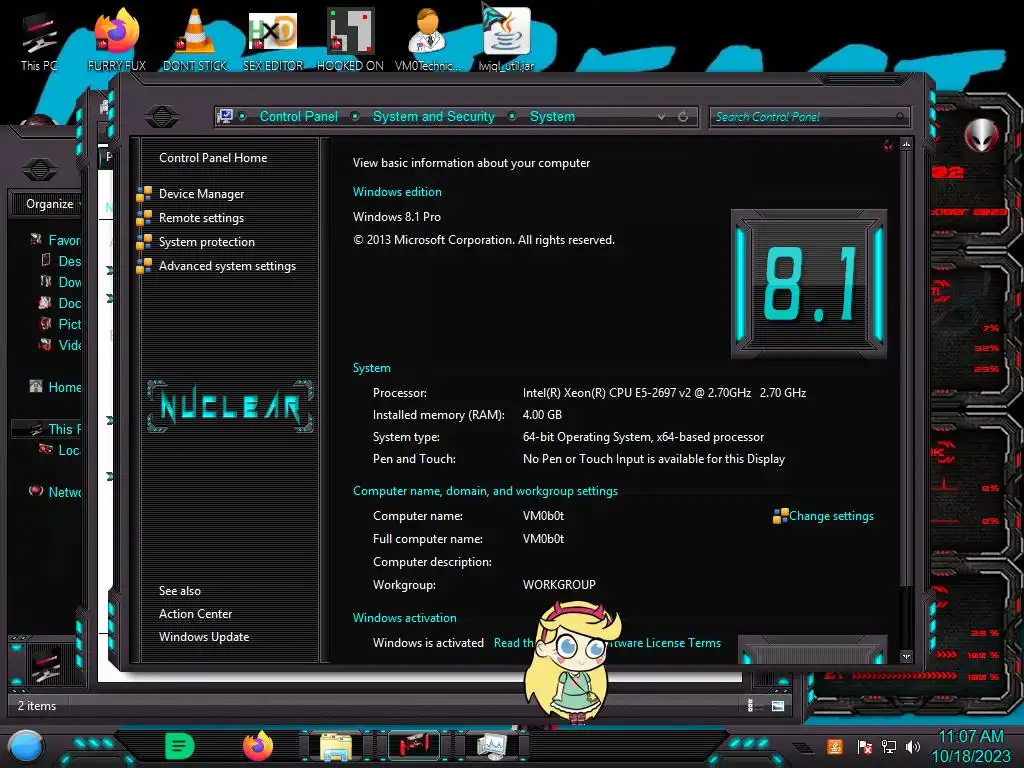
Task: Switch Explorer to large icons view
Action: coord(778,706)
